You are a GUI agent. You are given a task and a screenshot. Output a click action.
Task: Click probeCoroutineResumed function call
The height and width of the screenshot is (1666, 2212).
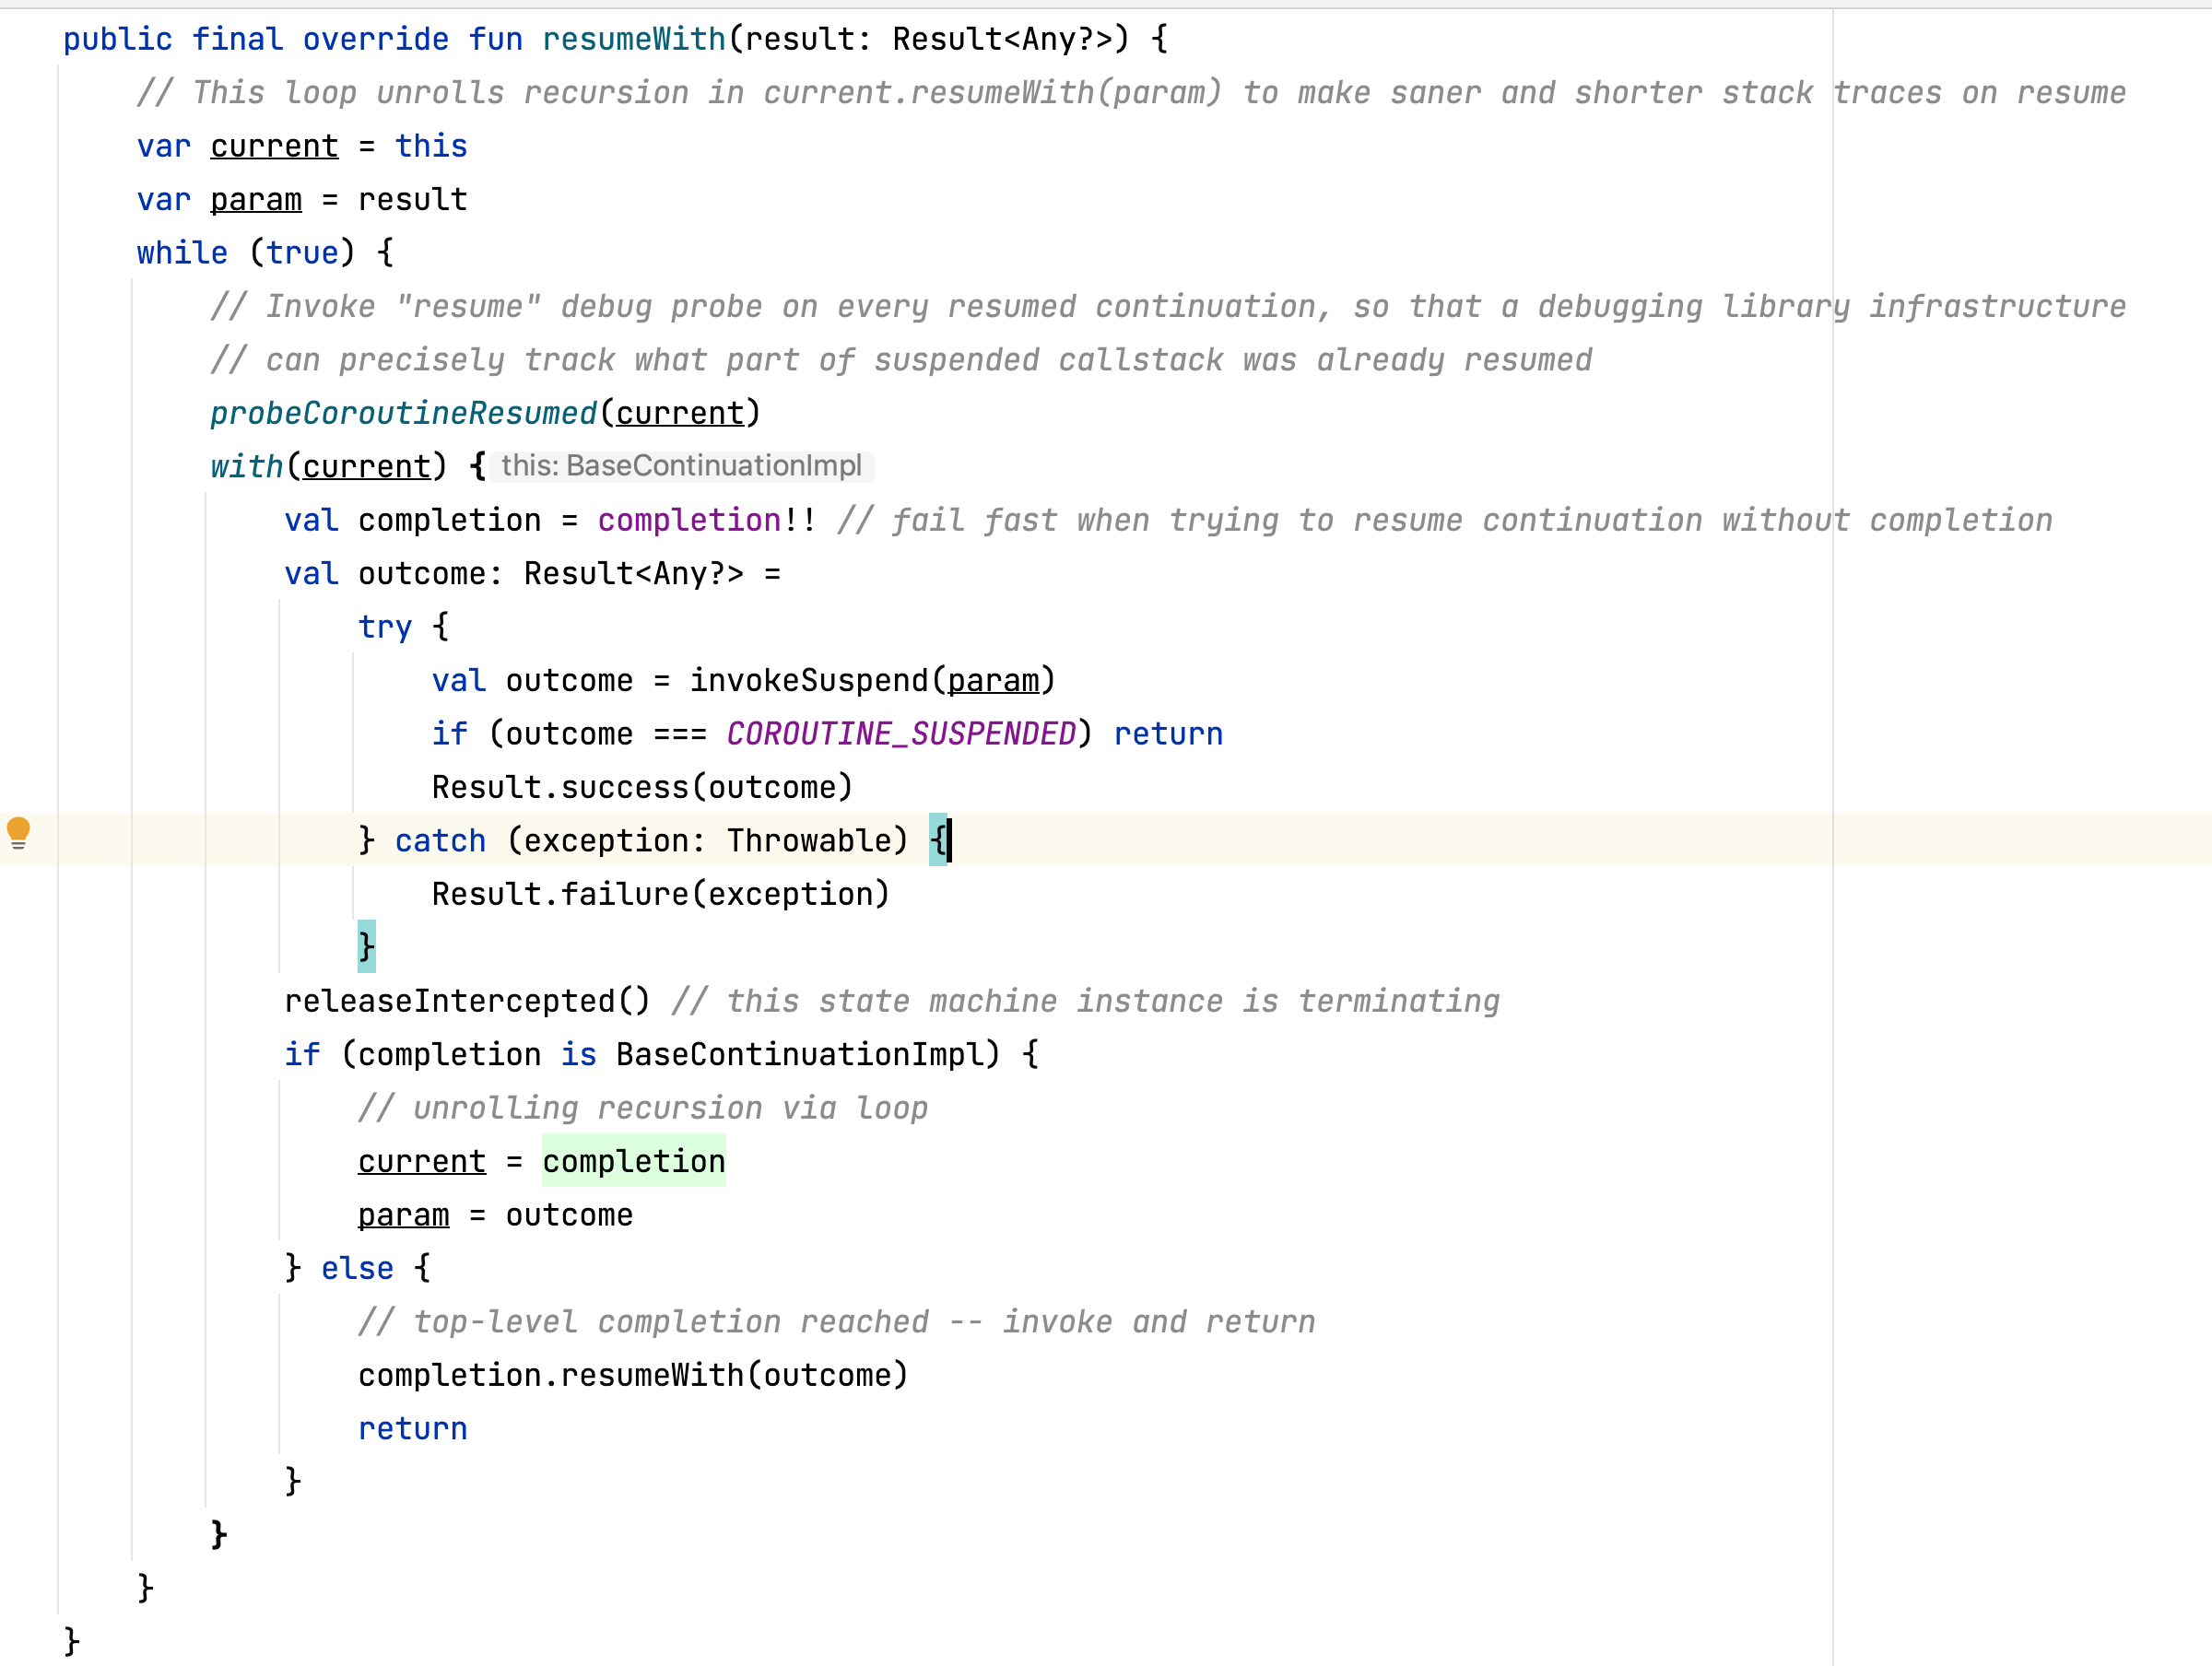pos(403,413)
